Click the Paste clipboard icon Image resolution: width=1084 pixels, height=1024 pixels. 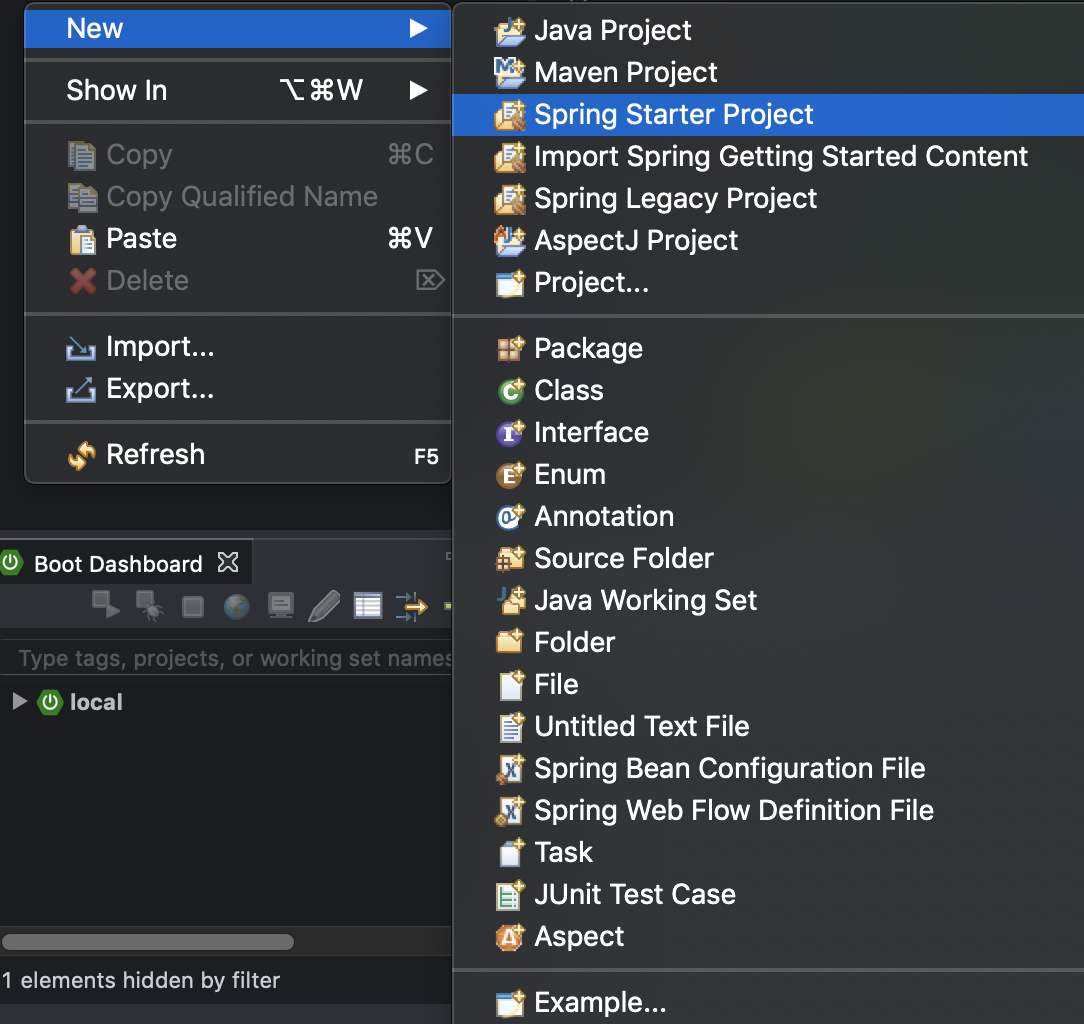82,240
